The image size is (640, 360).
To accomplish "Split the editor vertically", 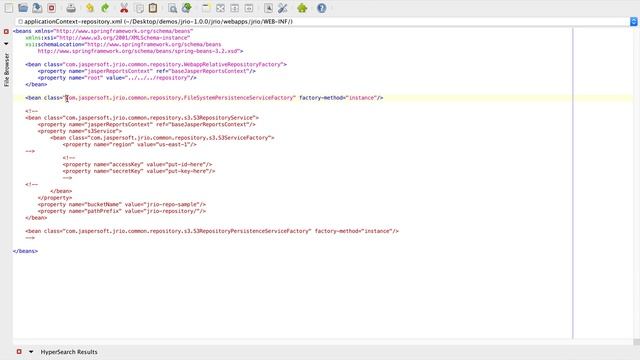I will 249,8.
